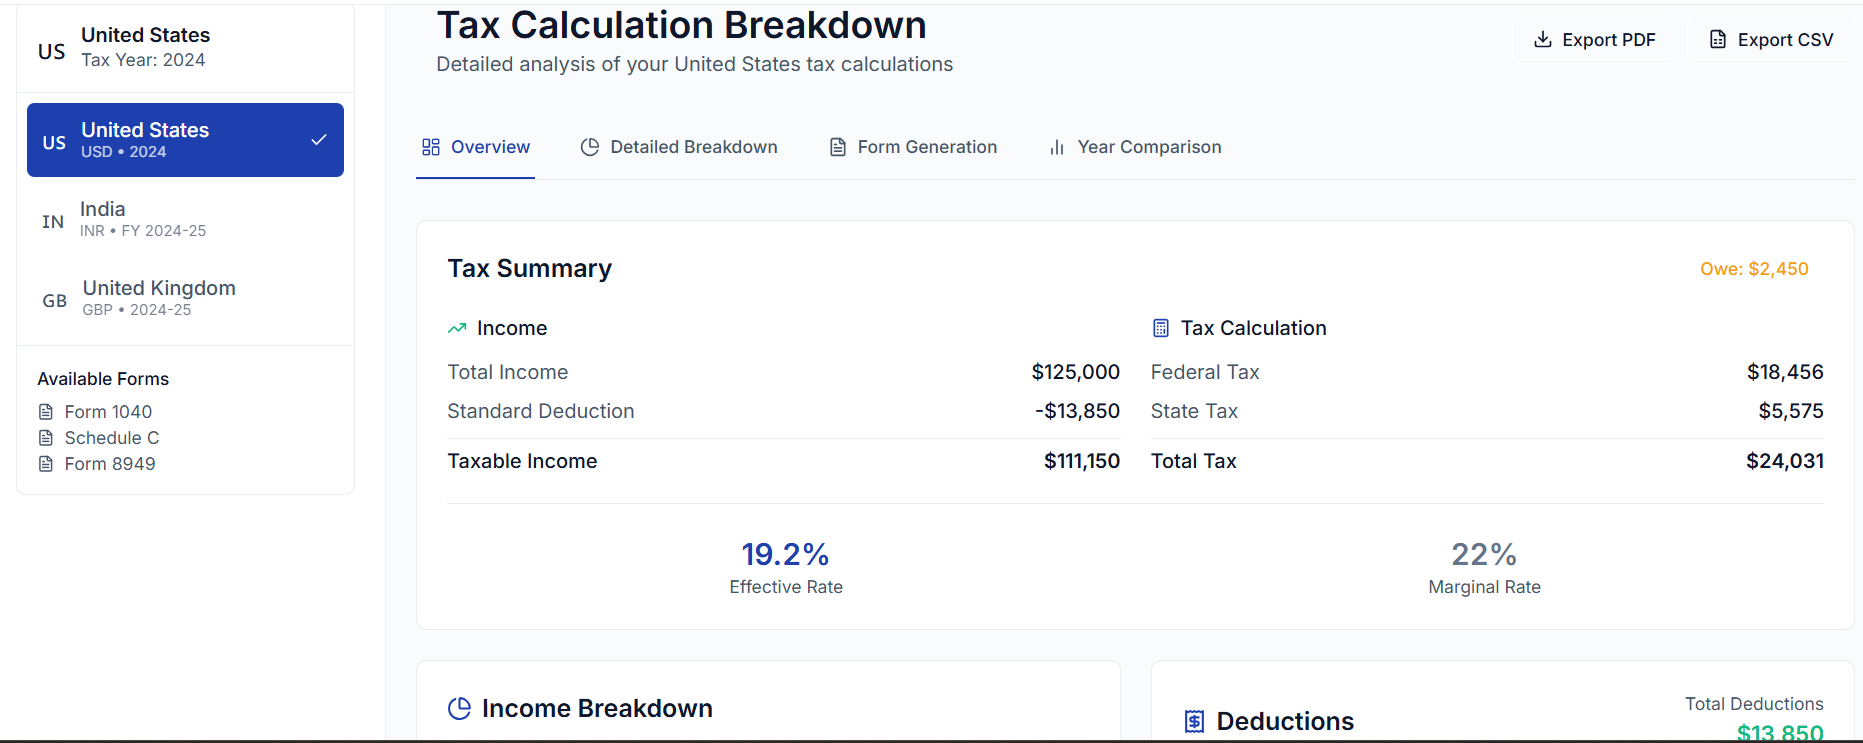
Task: Click the Tax Calculation calculator icon
Action: tap(1161, 328)
